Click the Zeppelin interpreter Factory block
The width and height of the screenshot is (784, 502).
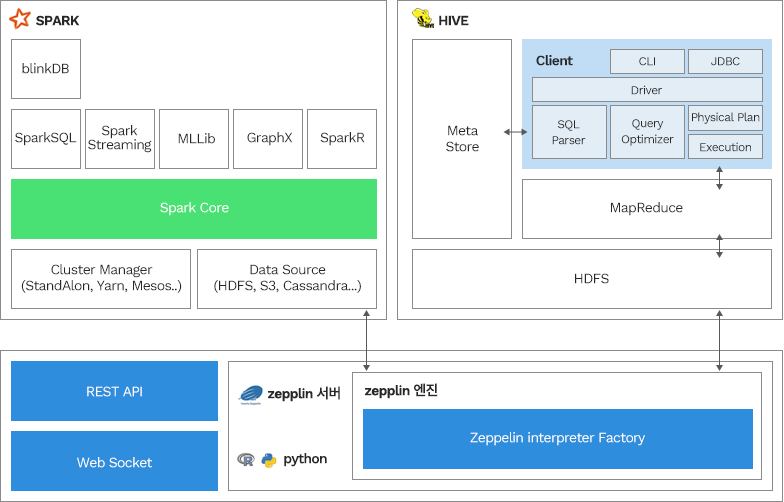point(558,439)
